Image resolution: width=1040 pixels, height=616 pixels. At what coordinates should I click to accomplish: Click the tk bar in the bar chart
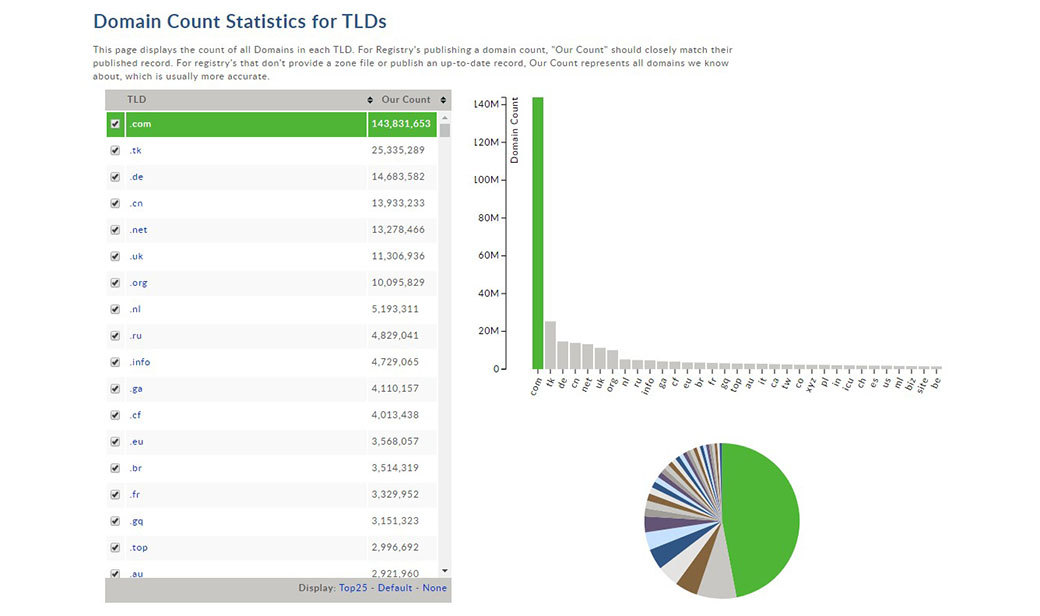coord(550,345)
